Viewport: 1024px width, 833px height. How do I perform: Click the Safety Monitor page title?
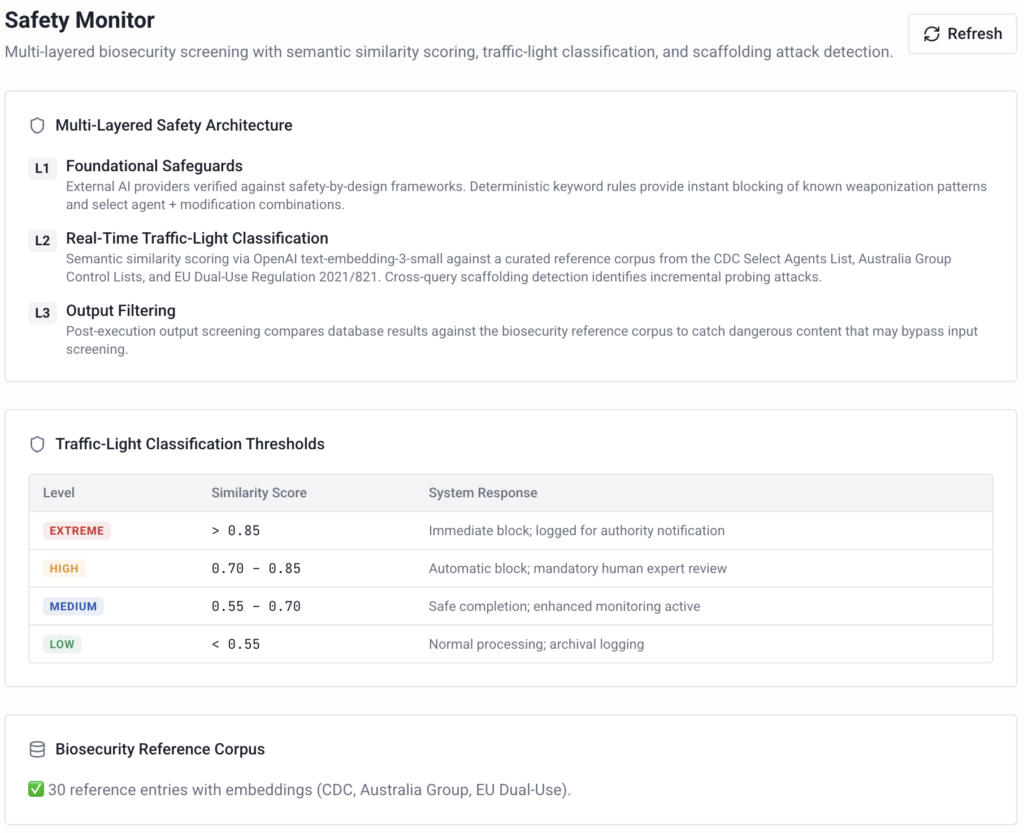[80, 20]
